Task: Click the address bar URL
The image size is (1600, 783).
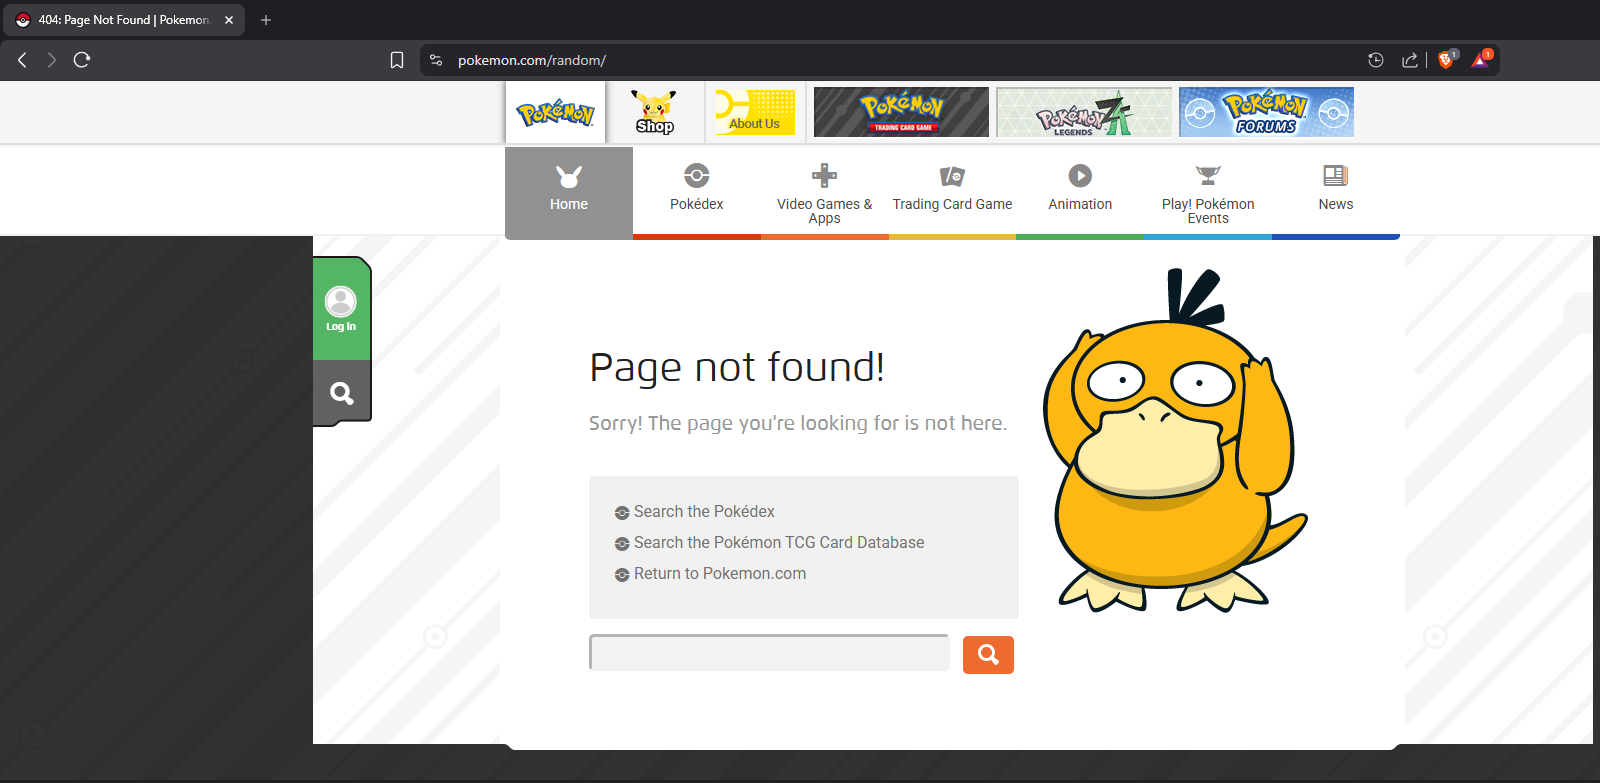Action: (532, 60)
